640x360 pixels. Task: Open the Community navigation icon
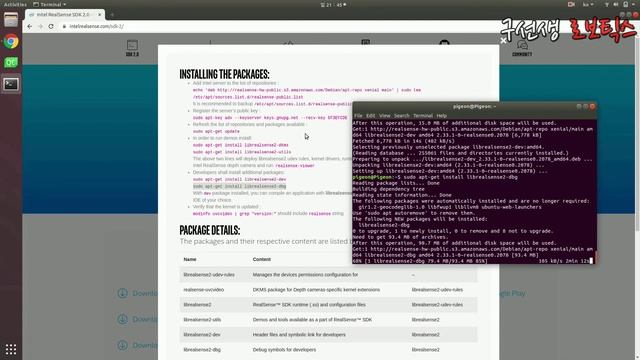pos(522,48)
